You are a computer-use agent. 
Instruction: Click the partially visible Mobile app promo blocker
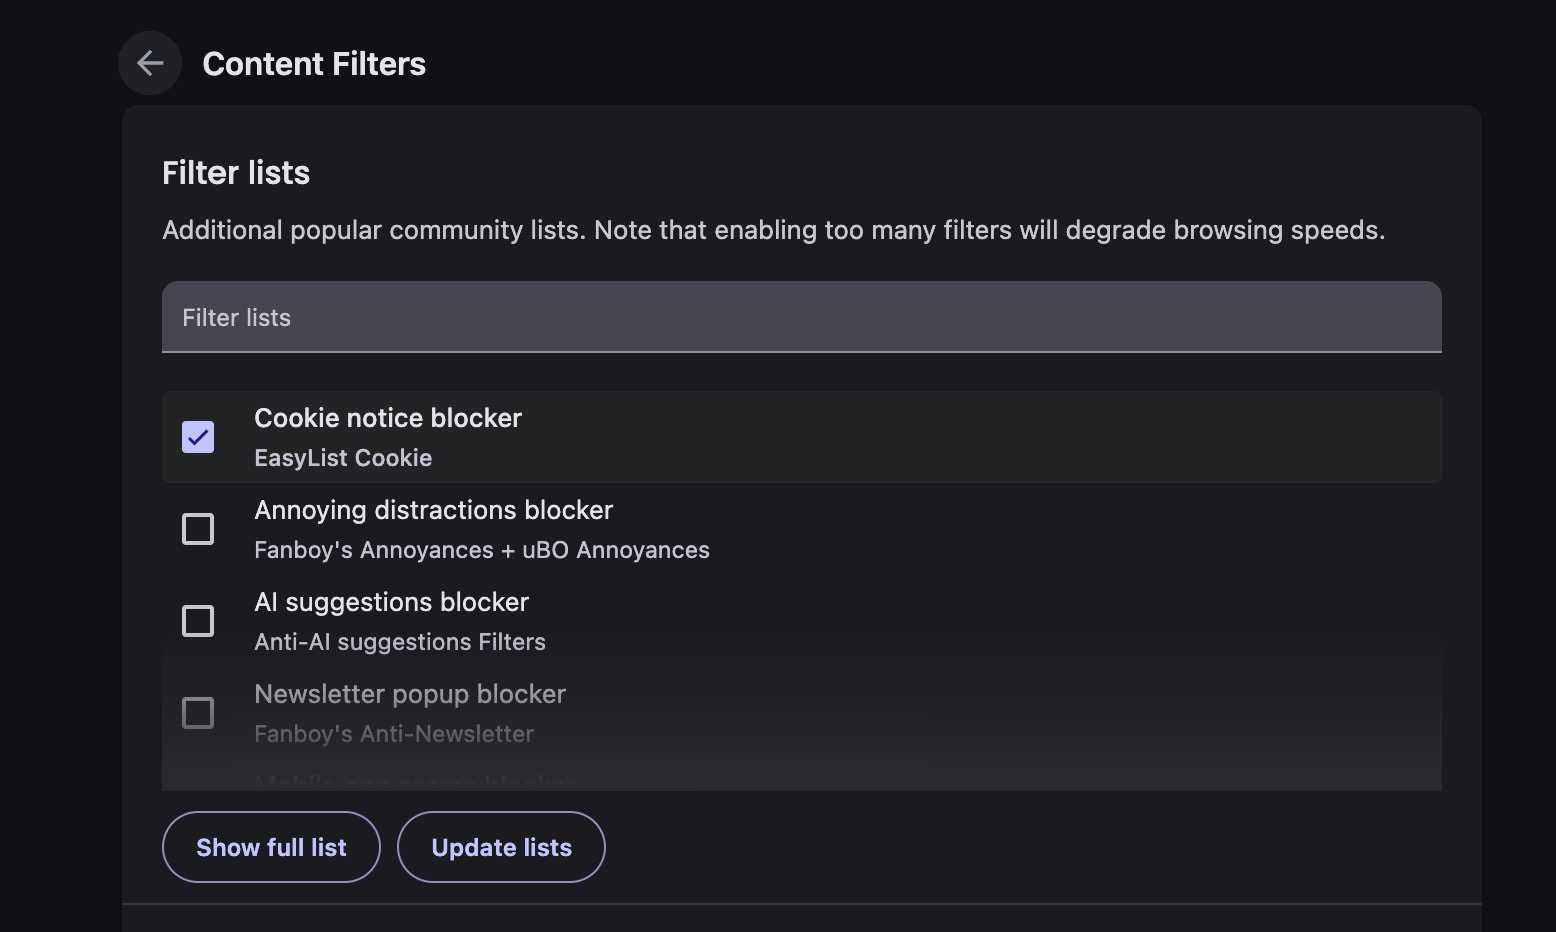click(416, 781)
